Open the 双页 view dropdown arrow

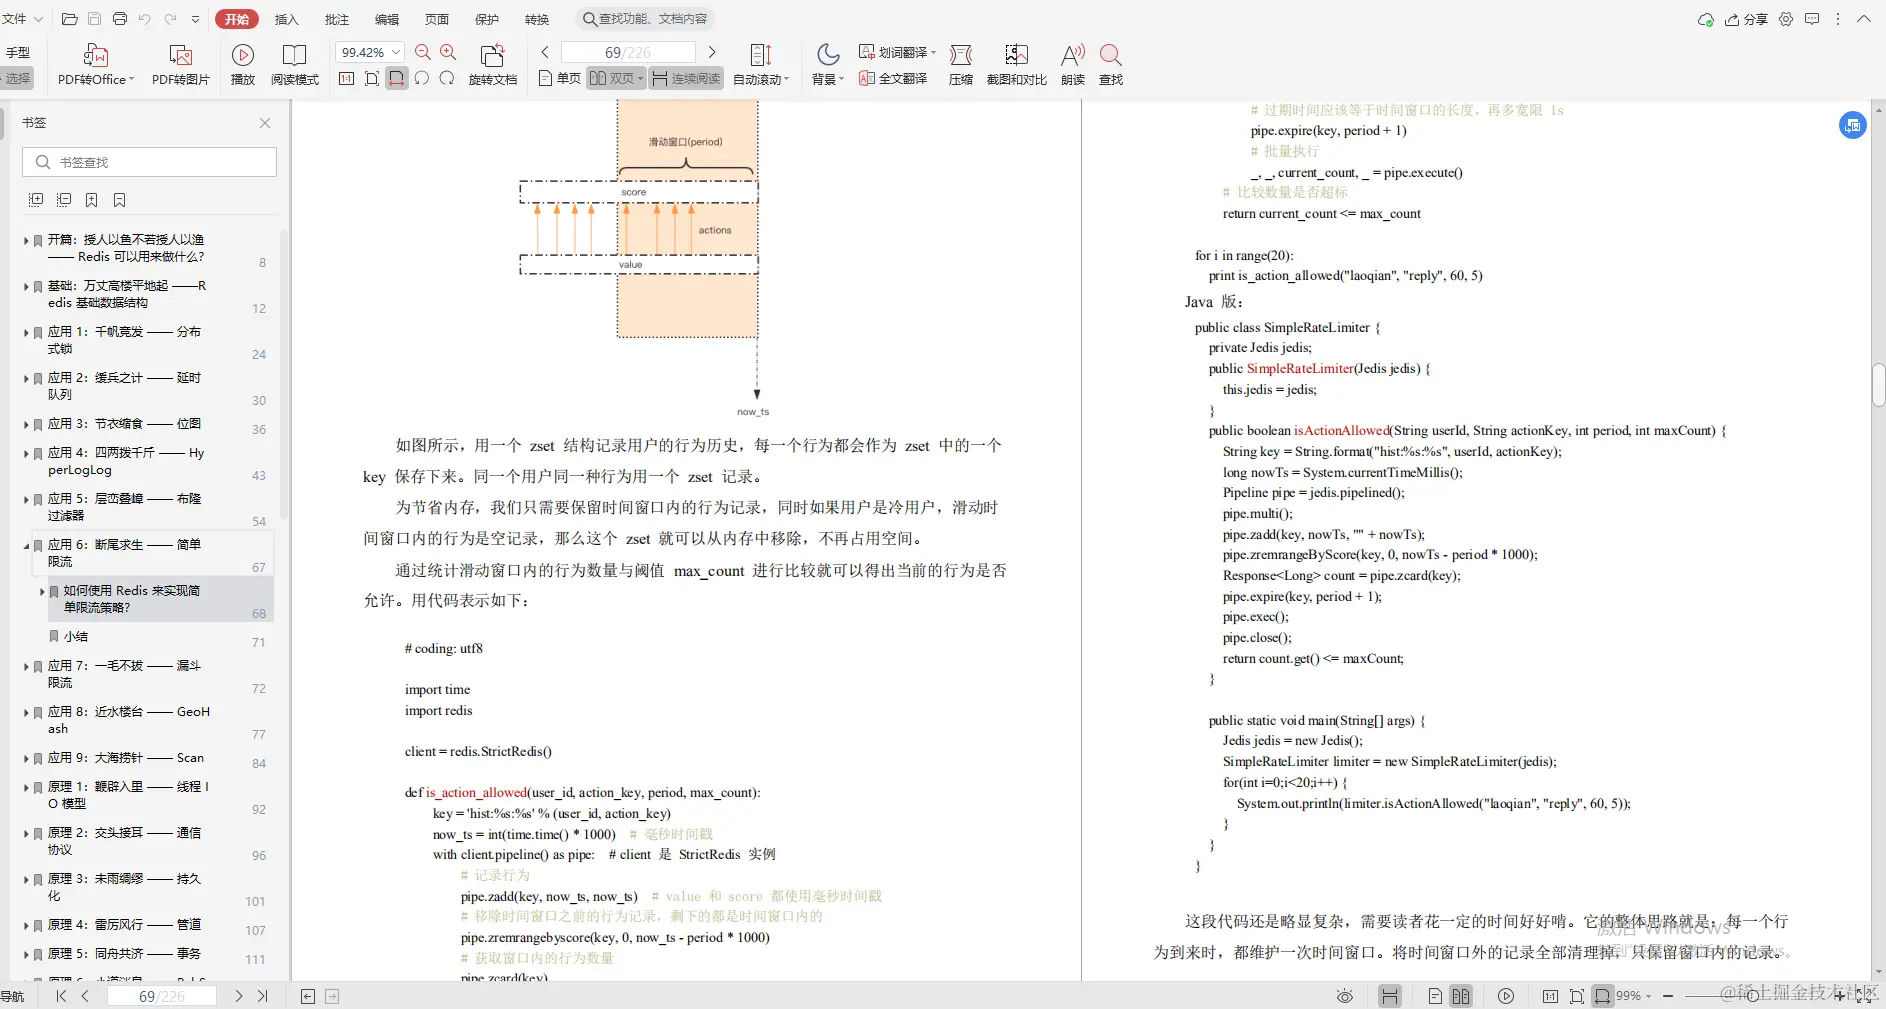point(641,78)
